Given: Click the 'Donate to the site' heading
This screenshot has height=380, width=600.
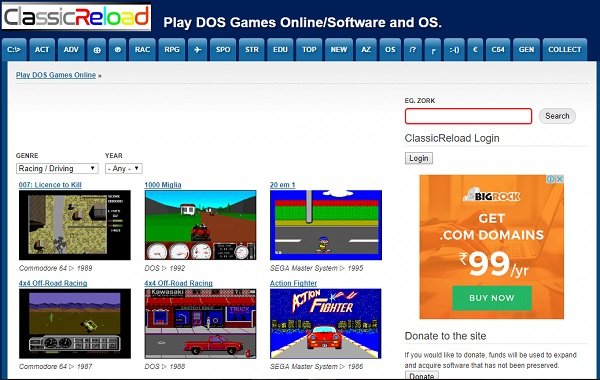Looking at the screenshot, I should click(x=445, y=336).
